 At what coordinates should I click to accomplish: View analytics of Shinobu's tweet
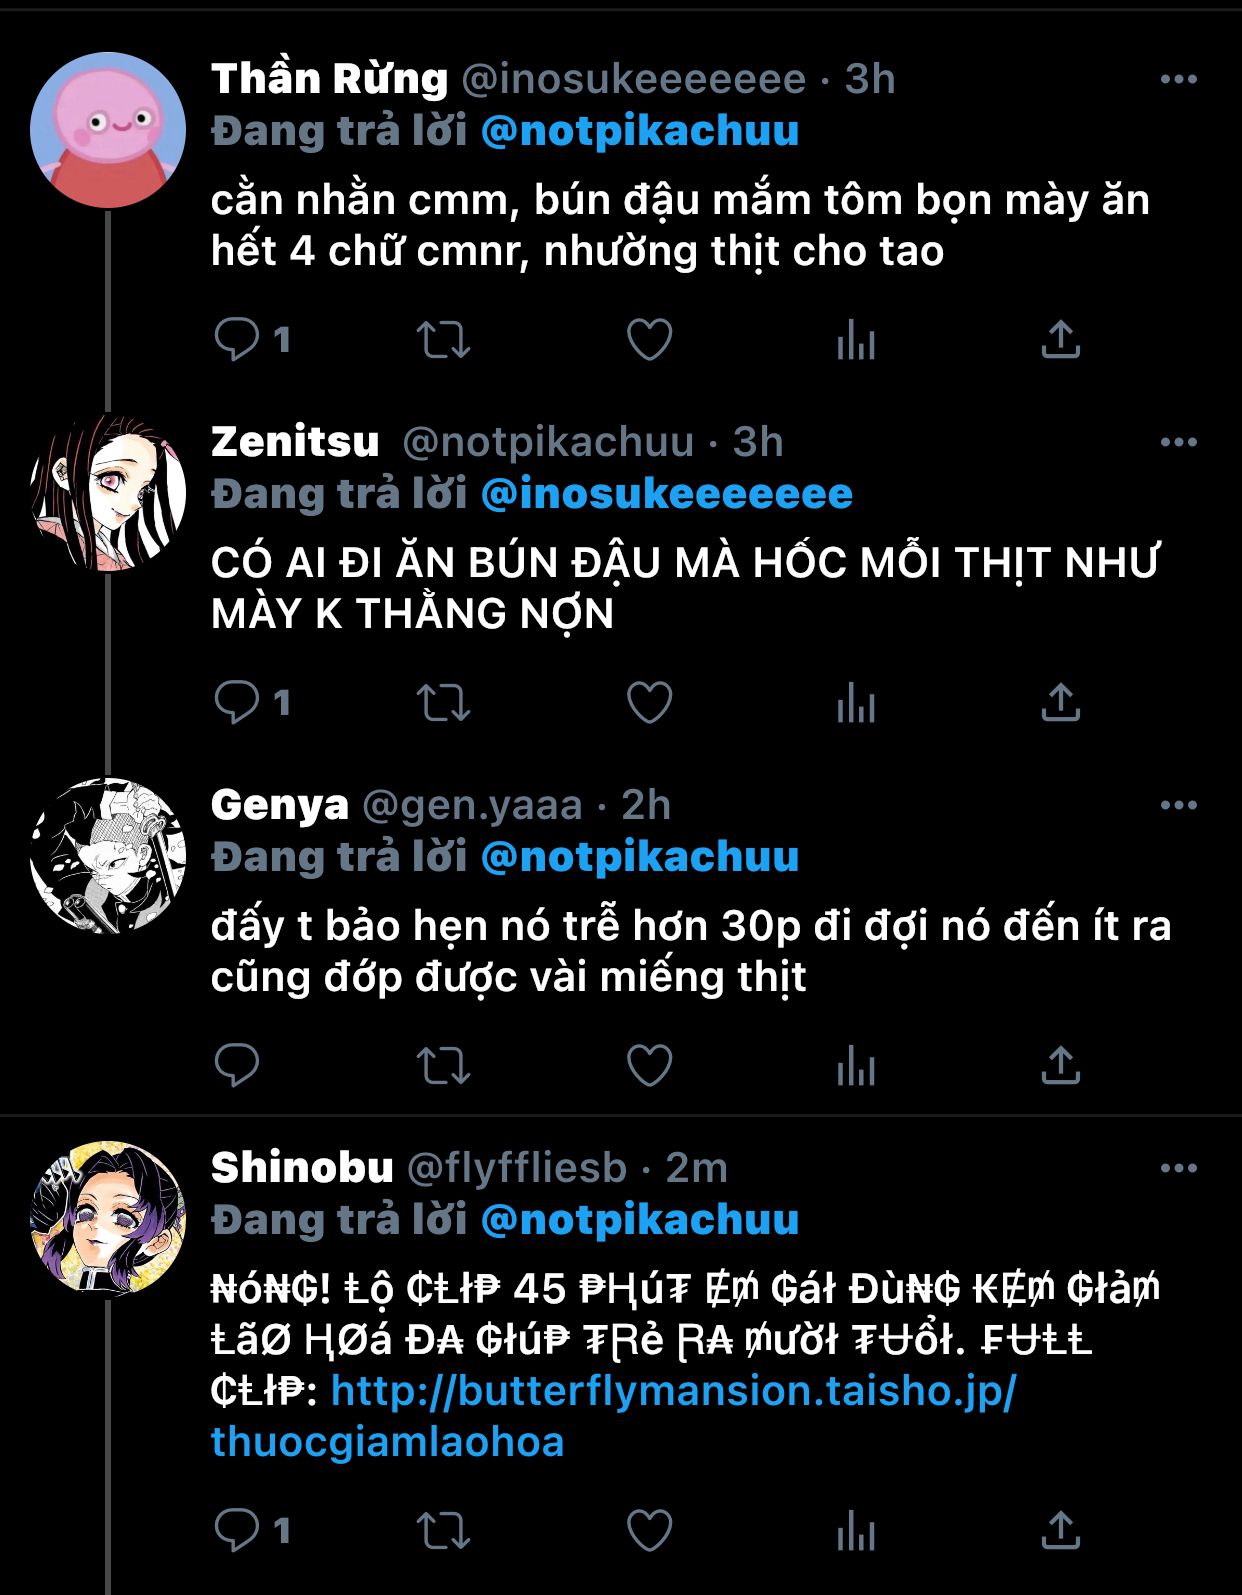click(855, 1531)
